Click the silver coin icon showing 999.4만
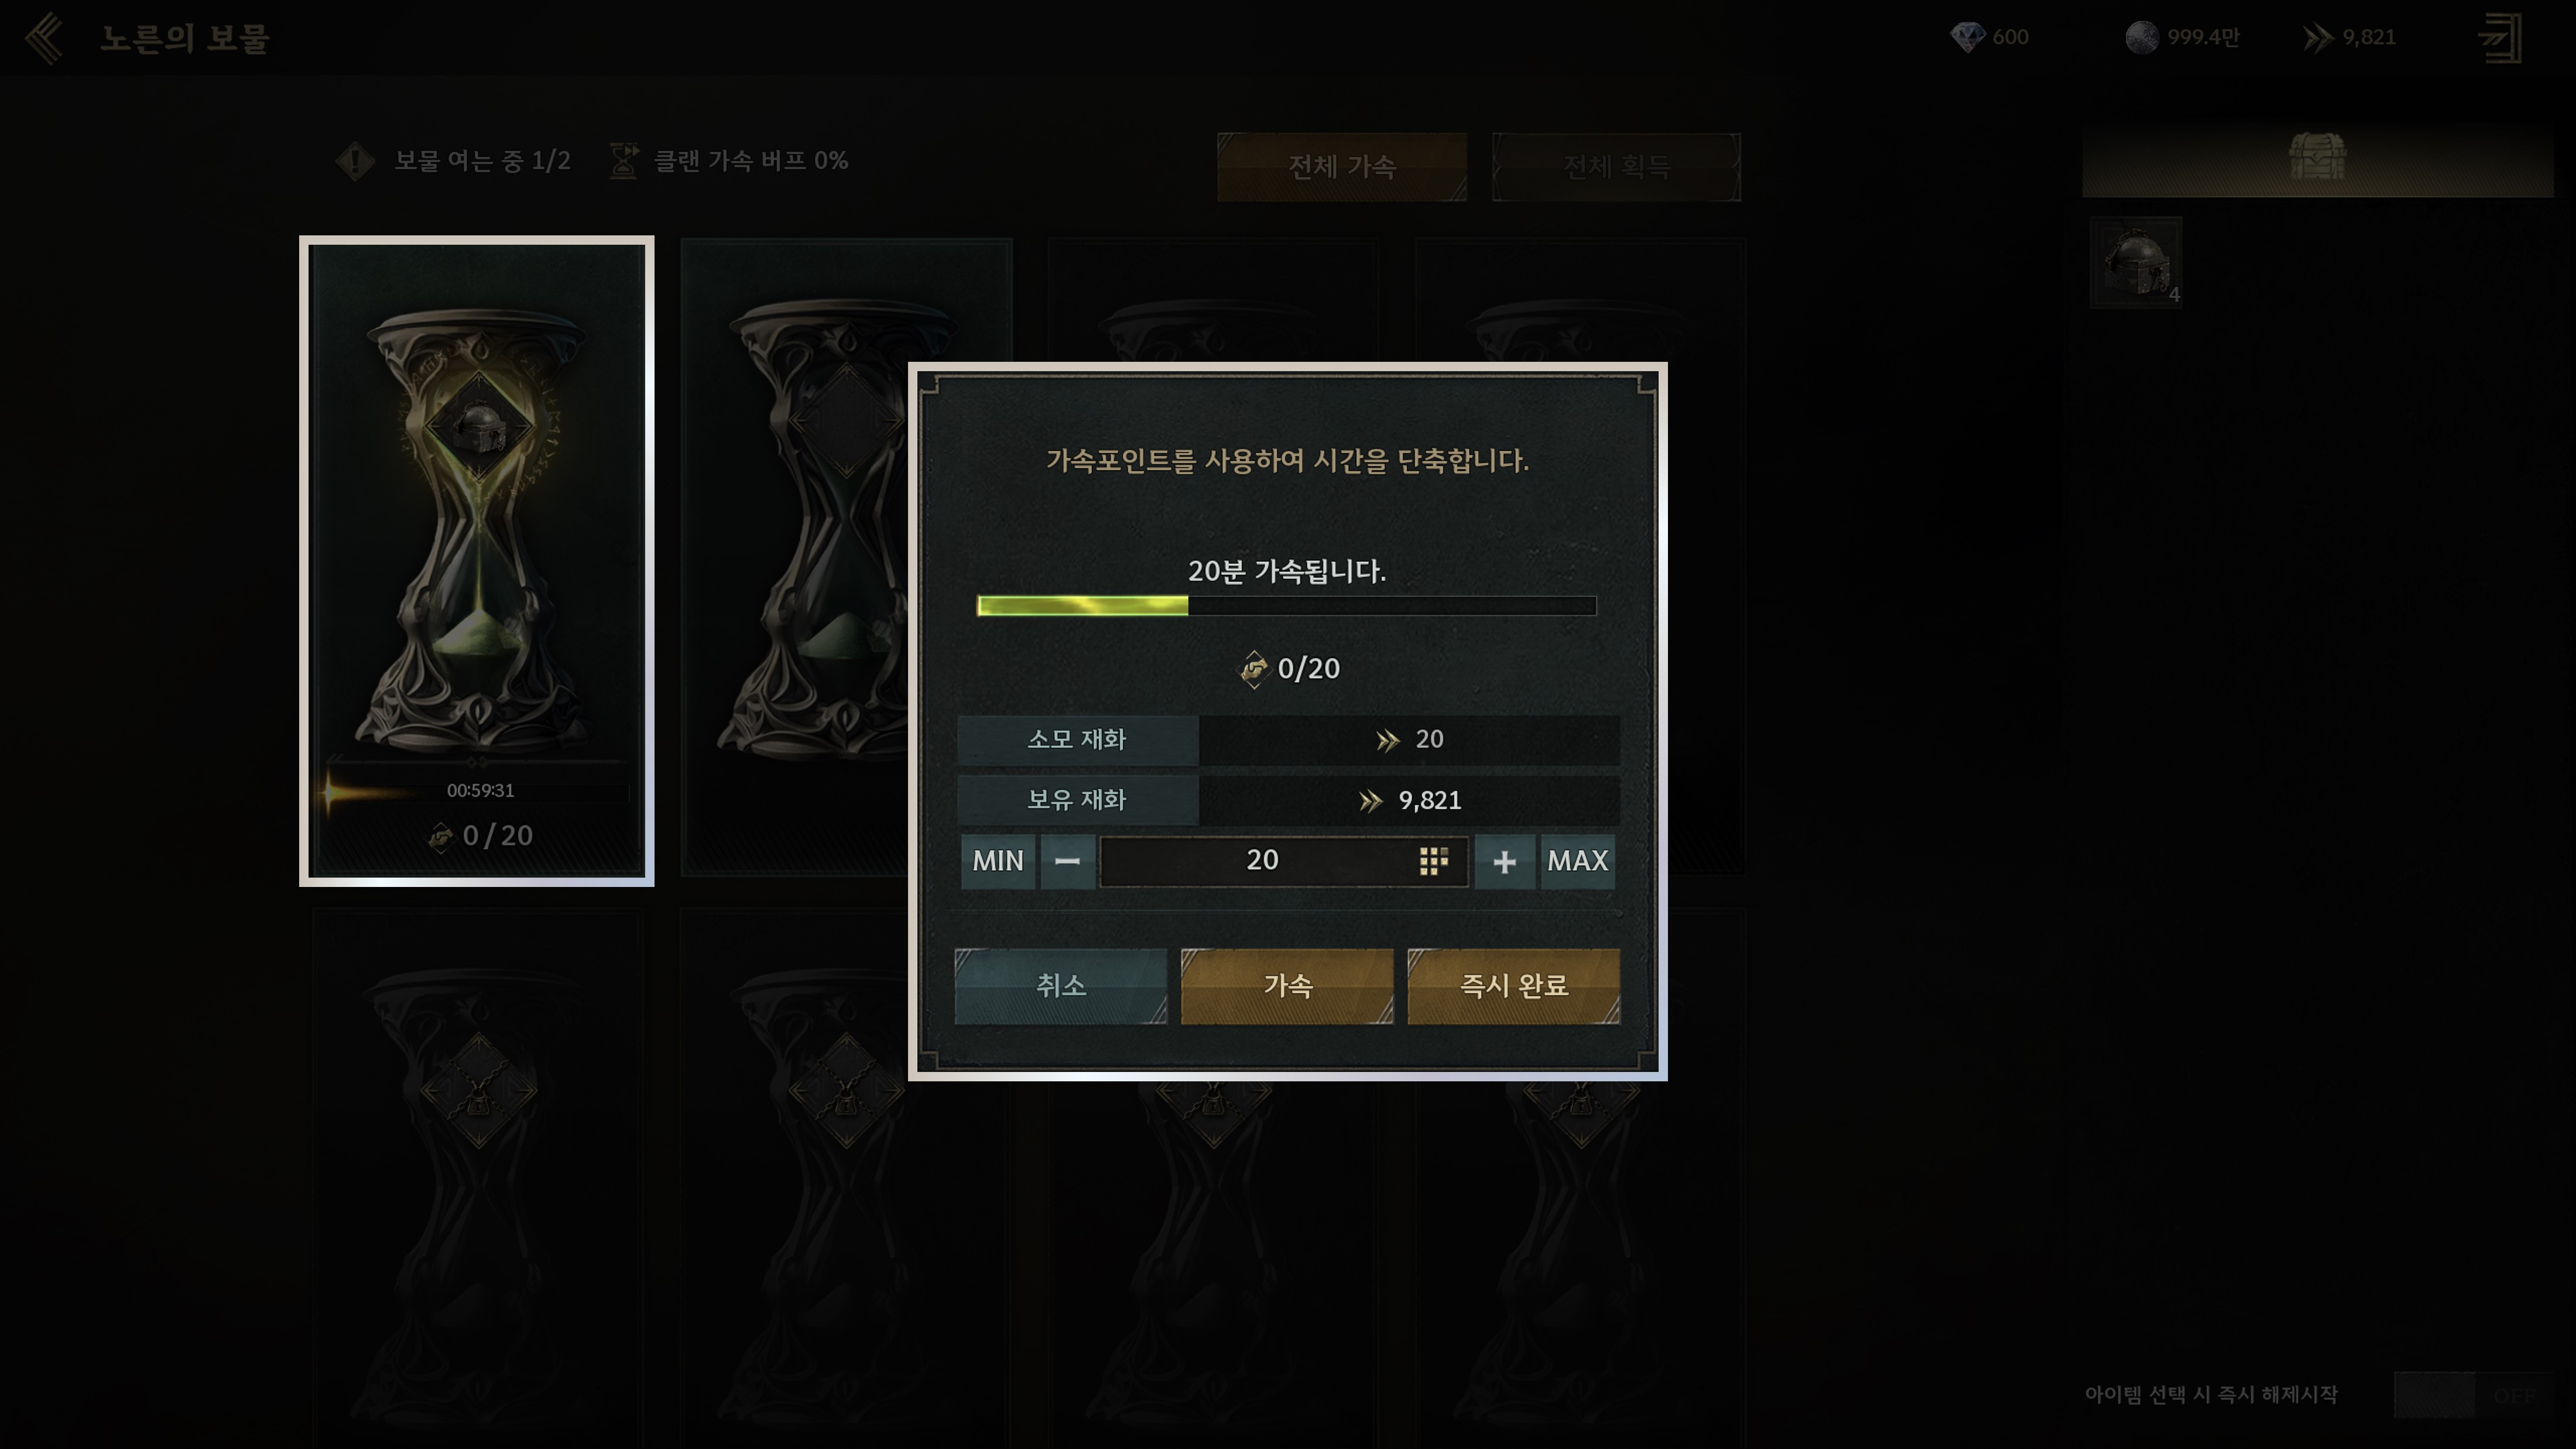 point(2141,37)
